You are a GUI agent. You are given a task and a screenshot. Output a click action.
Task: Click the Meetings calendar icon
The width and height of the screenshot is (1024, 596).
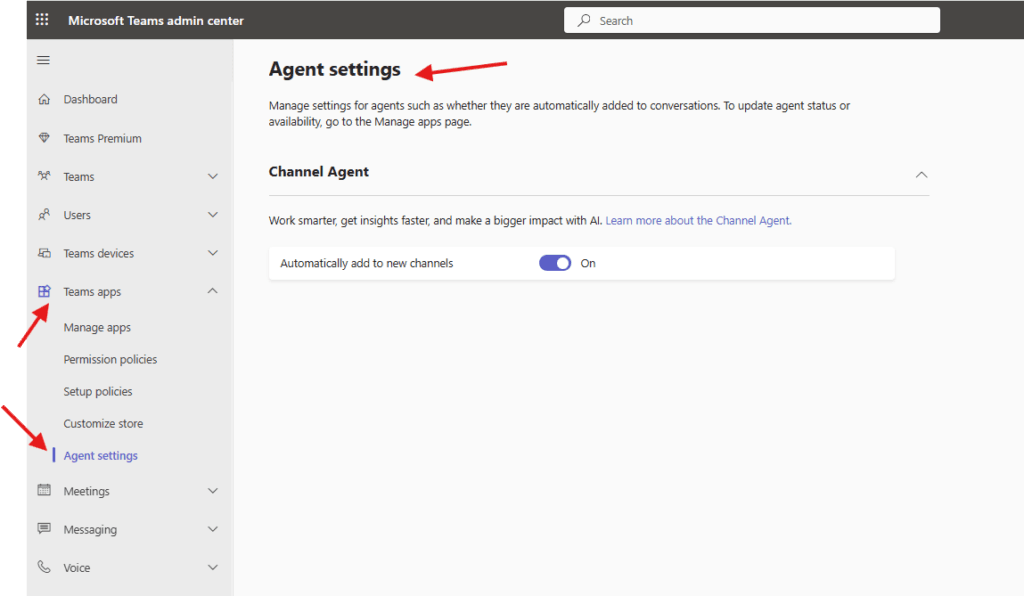coord(43,491)
